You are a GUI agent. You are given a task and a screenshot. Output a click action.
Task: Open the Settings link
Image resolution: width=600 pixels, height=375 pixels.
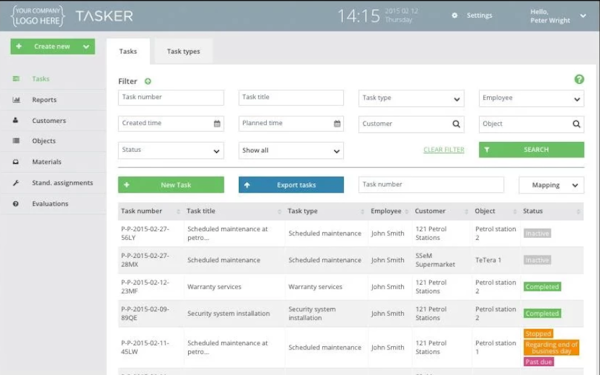click(479, 15)
